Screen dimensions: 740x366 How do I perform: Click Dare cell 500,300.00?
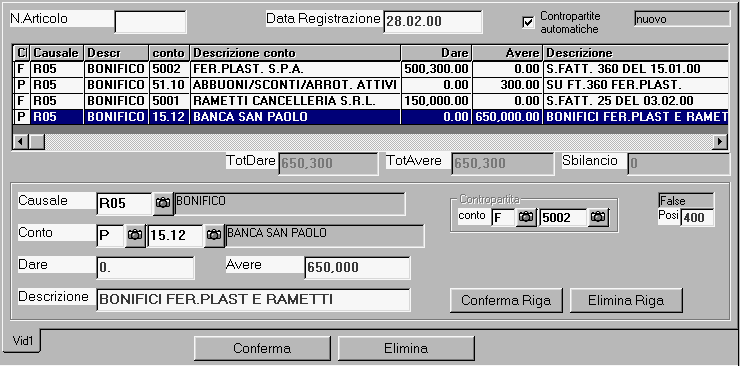click(436, 69)
